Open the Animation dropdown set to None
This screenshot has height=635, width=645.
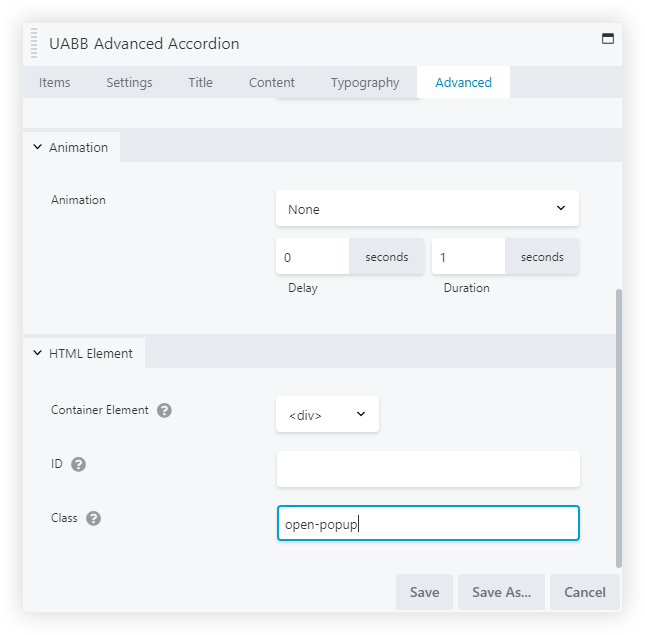click(427, 209)
